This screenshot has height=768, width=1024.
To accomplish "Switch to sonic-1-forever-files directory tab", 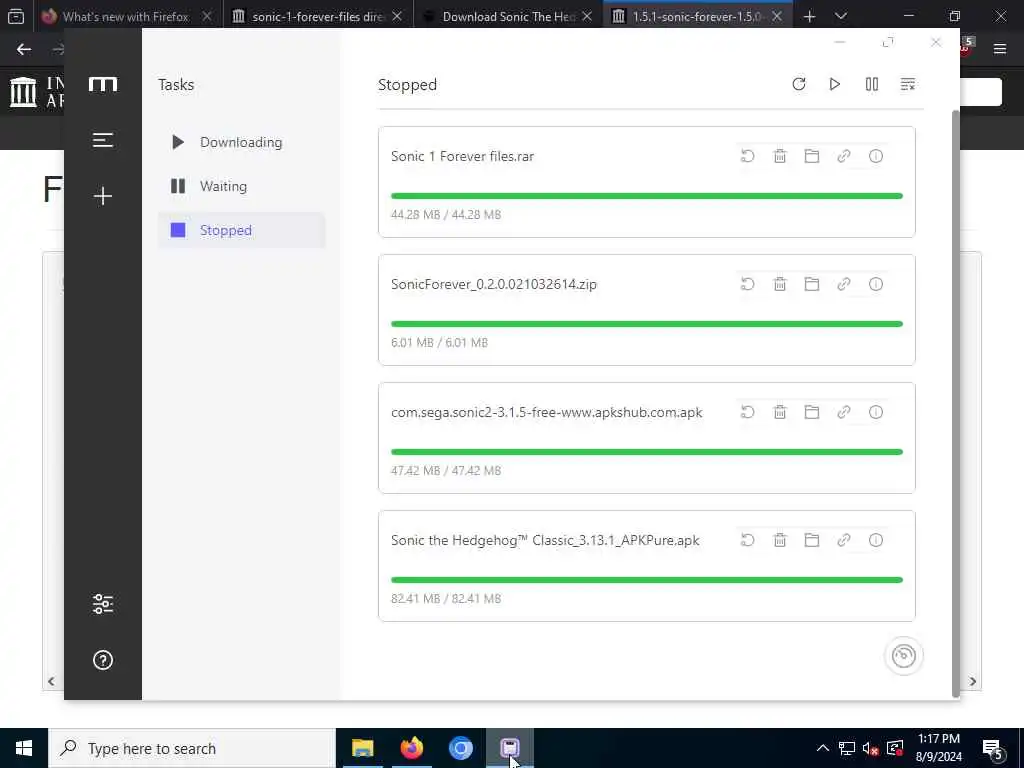I will coord(318,16).
